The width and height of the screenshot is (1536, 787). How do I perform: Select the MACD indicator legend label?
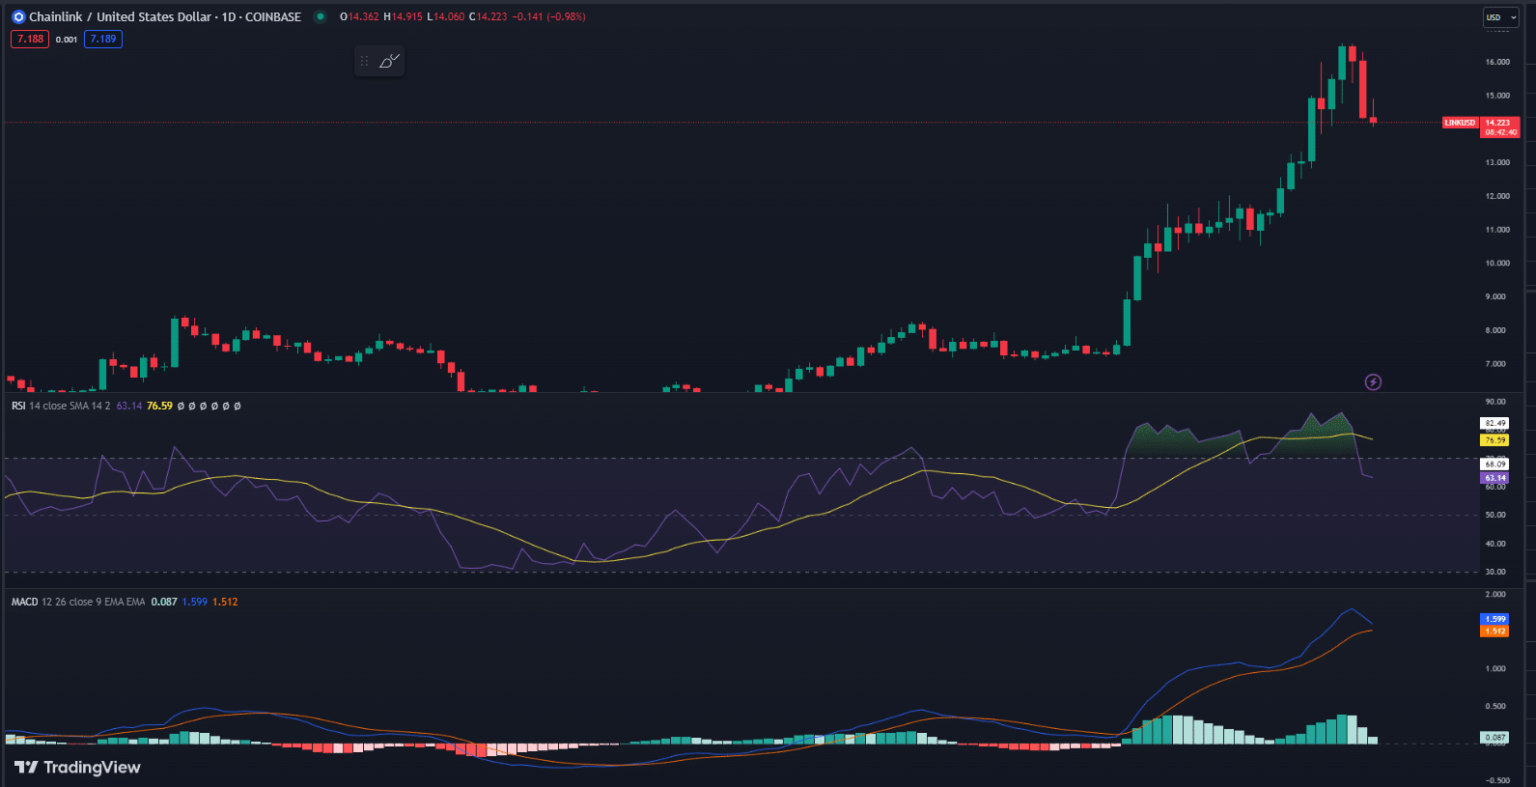coord(25,602)
